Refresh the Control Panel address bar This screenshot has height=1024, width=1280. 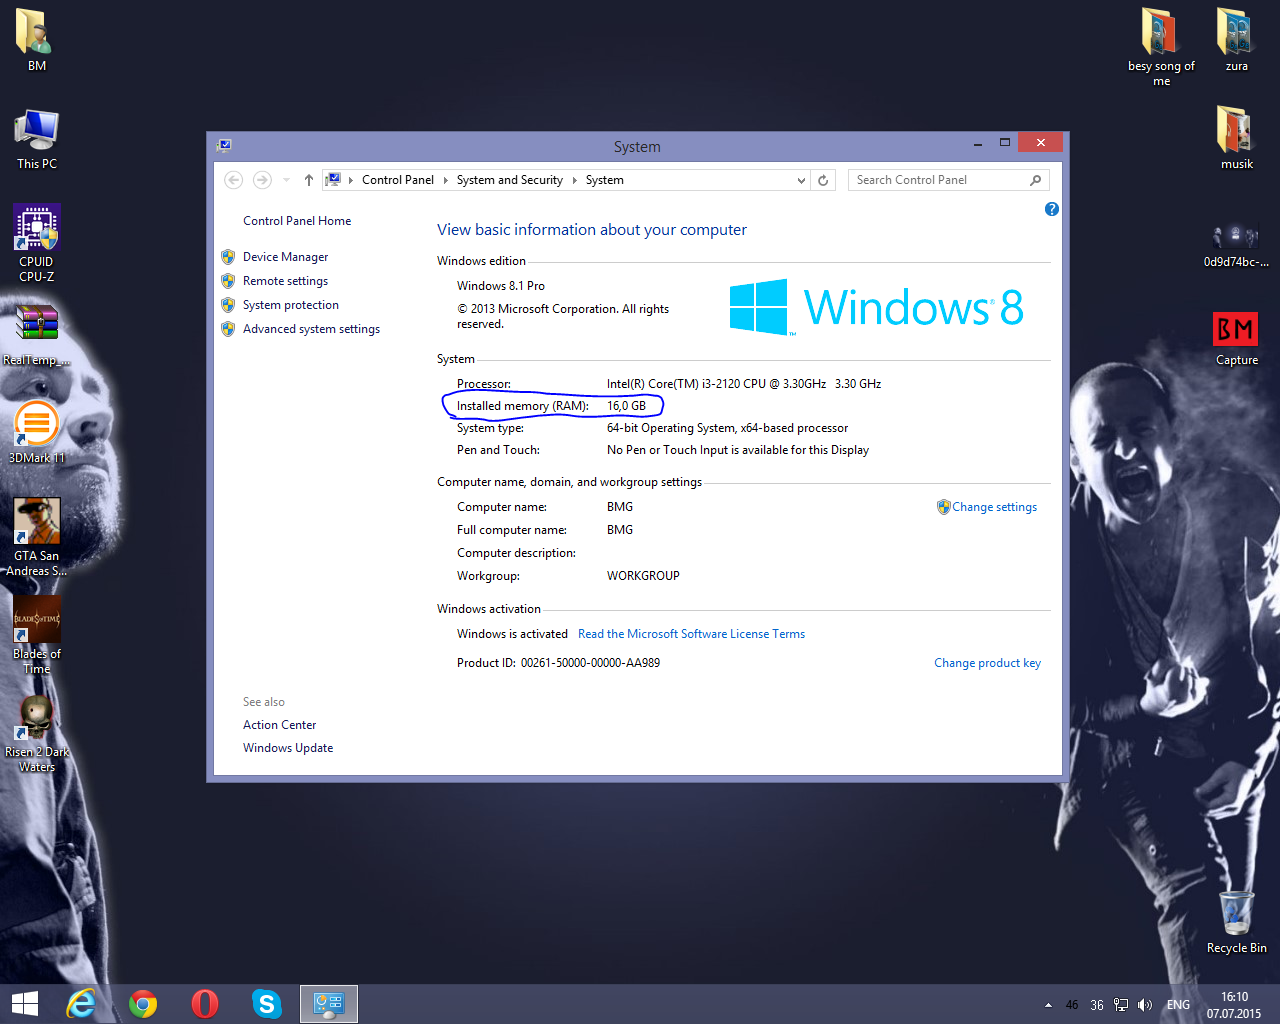coord(823,180)
